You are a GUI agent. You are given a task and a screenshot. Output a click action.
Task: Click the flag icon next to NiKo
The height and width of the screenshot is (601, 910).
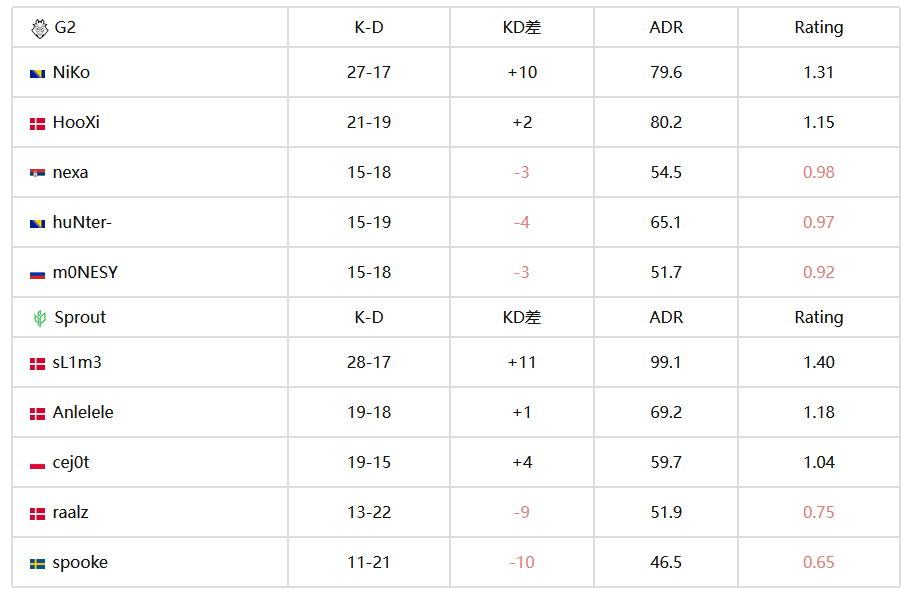[37, 74]
